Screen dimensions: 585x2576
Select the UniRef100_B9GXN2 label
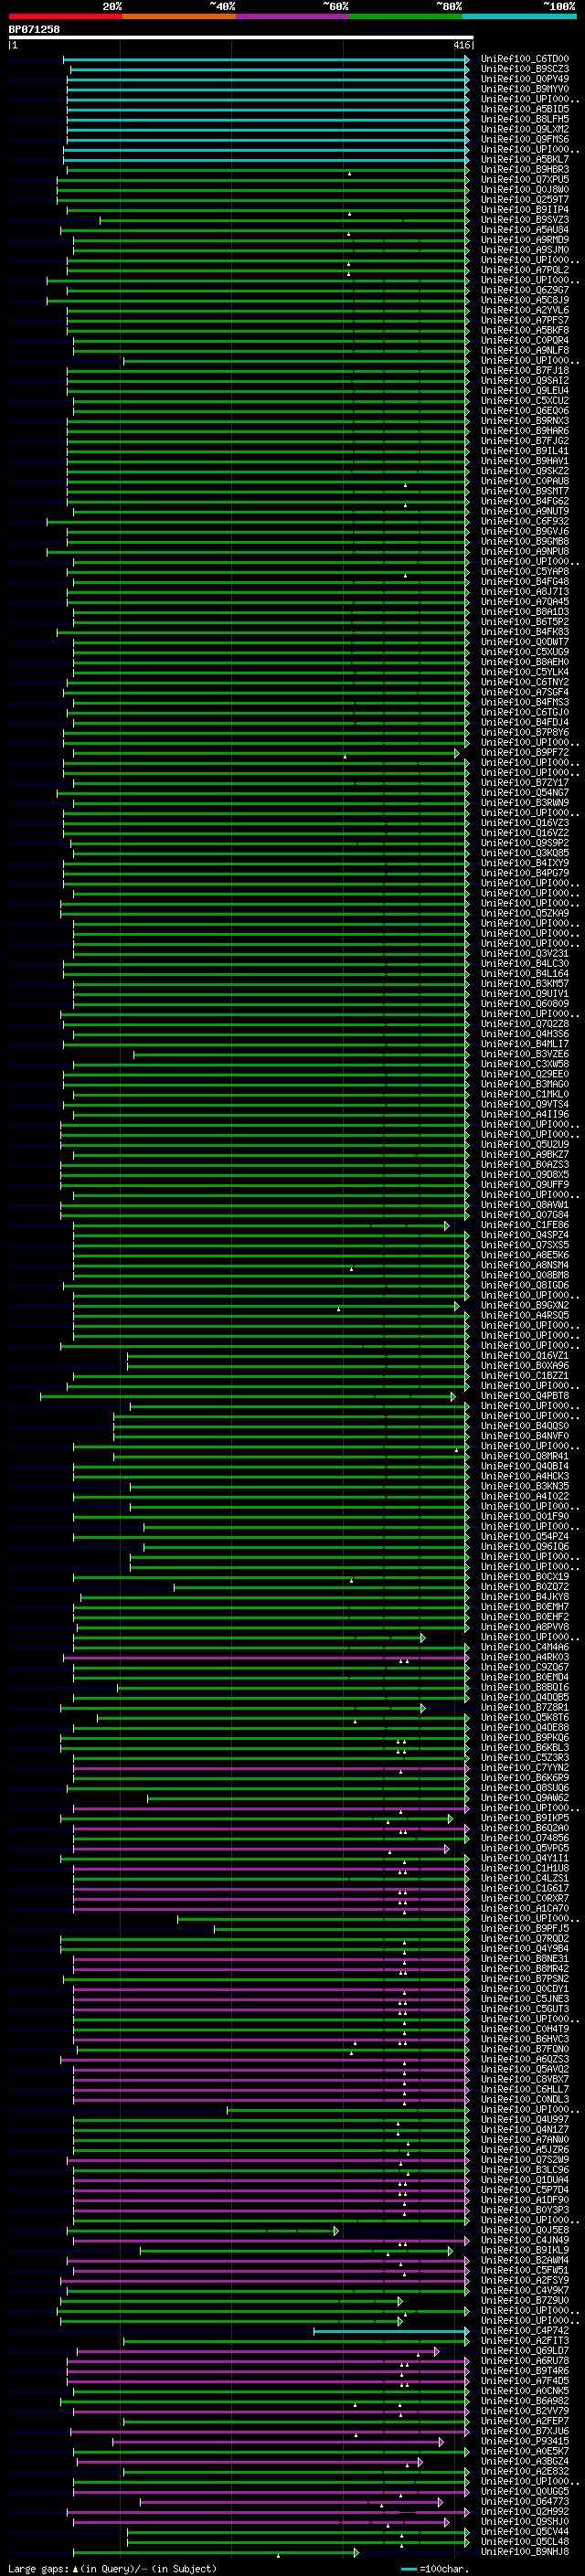point(524,1306)
